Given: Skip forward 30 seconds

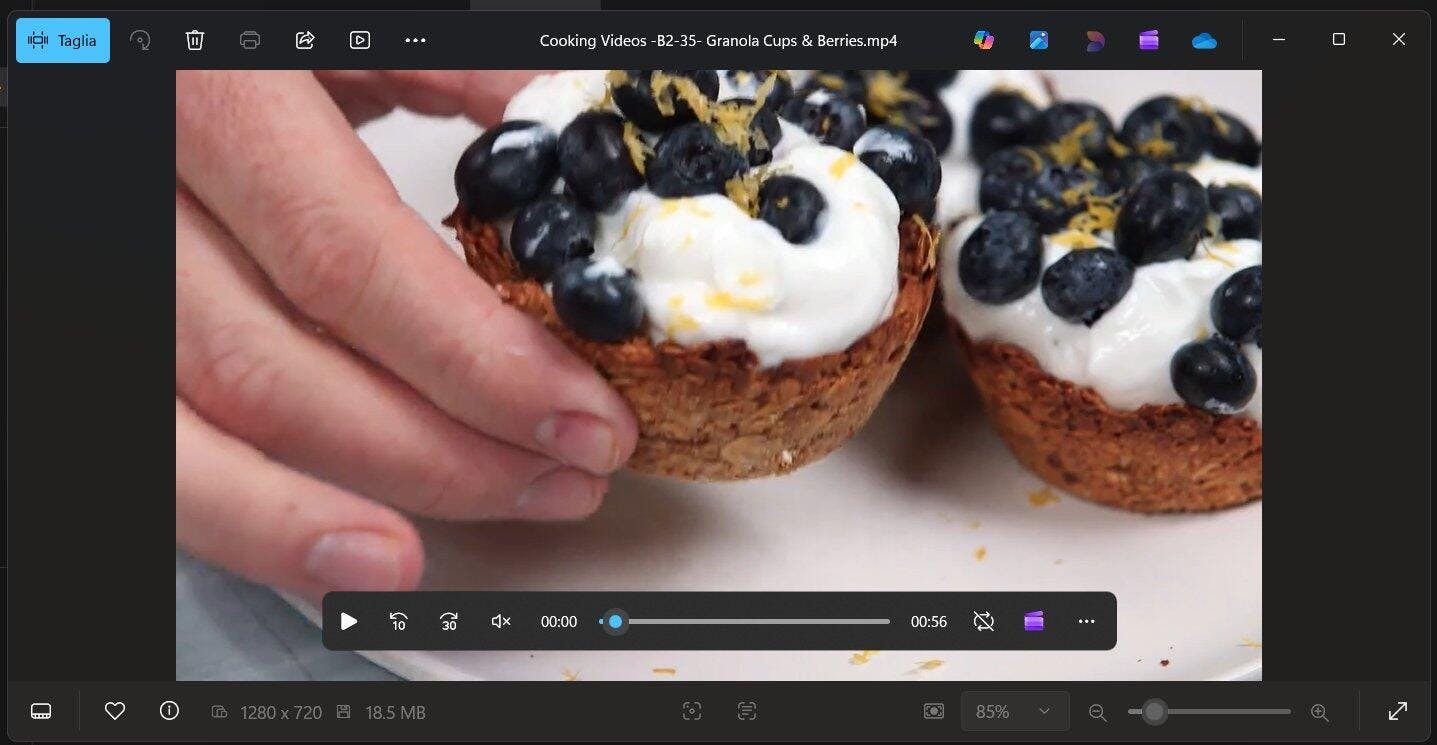Looking at the screenshot, I should (449, 621).
